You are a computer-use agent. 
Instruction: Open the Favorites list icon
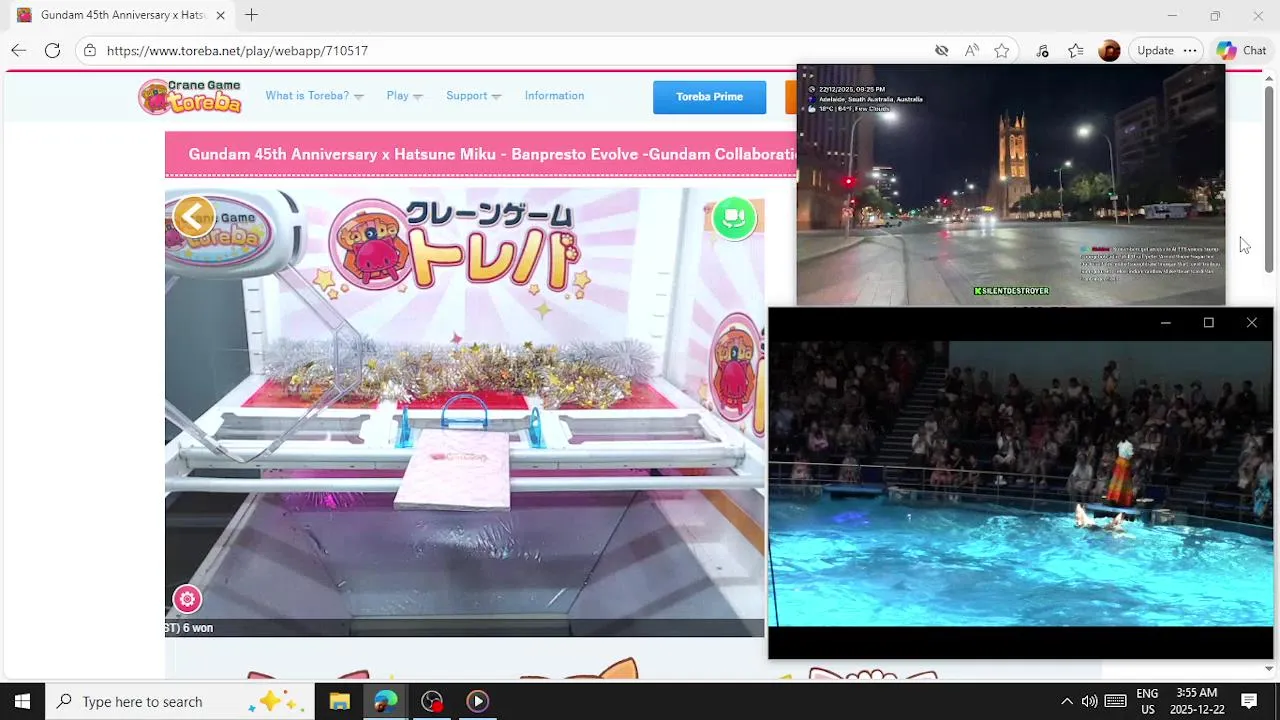point(1076,50)
